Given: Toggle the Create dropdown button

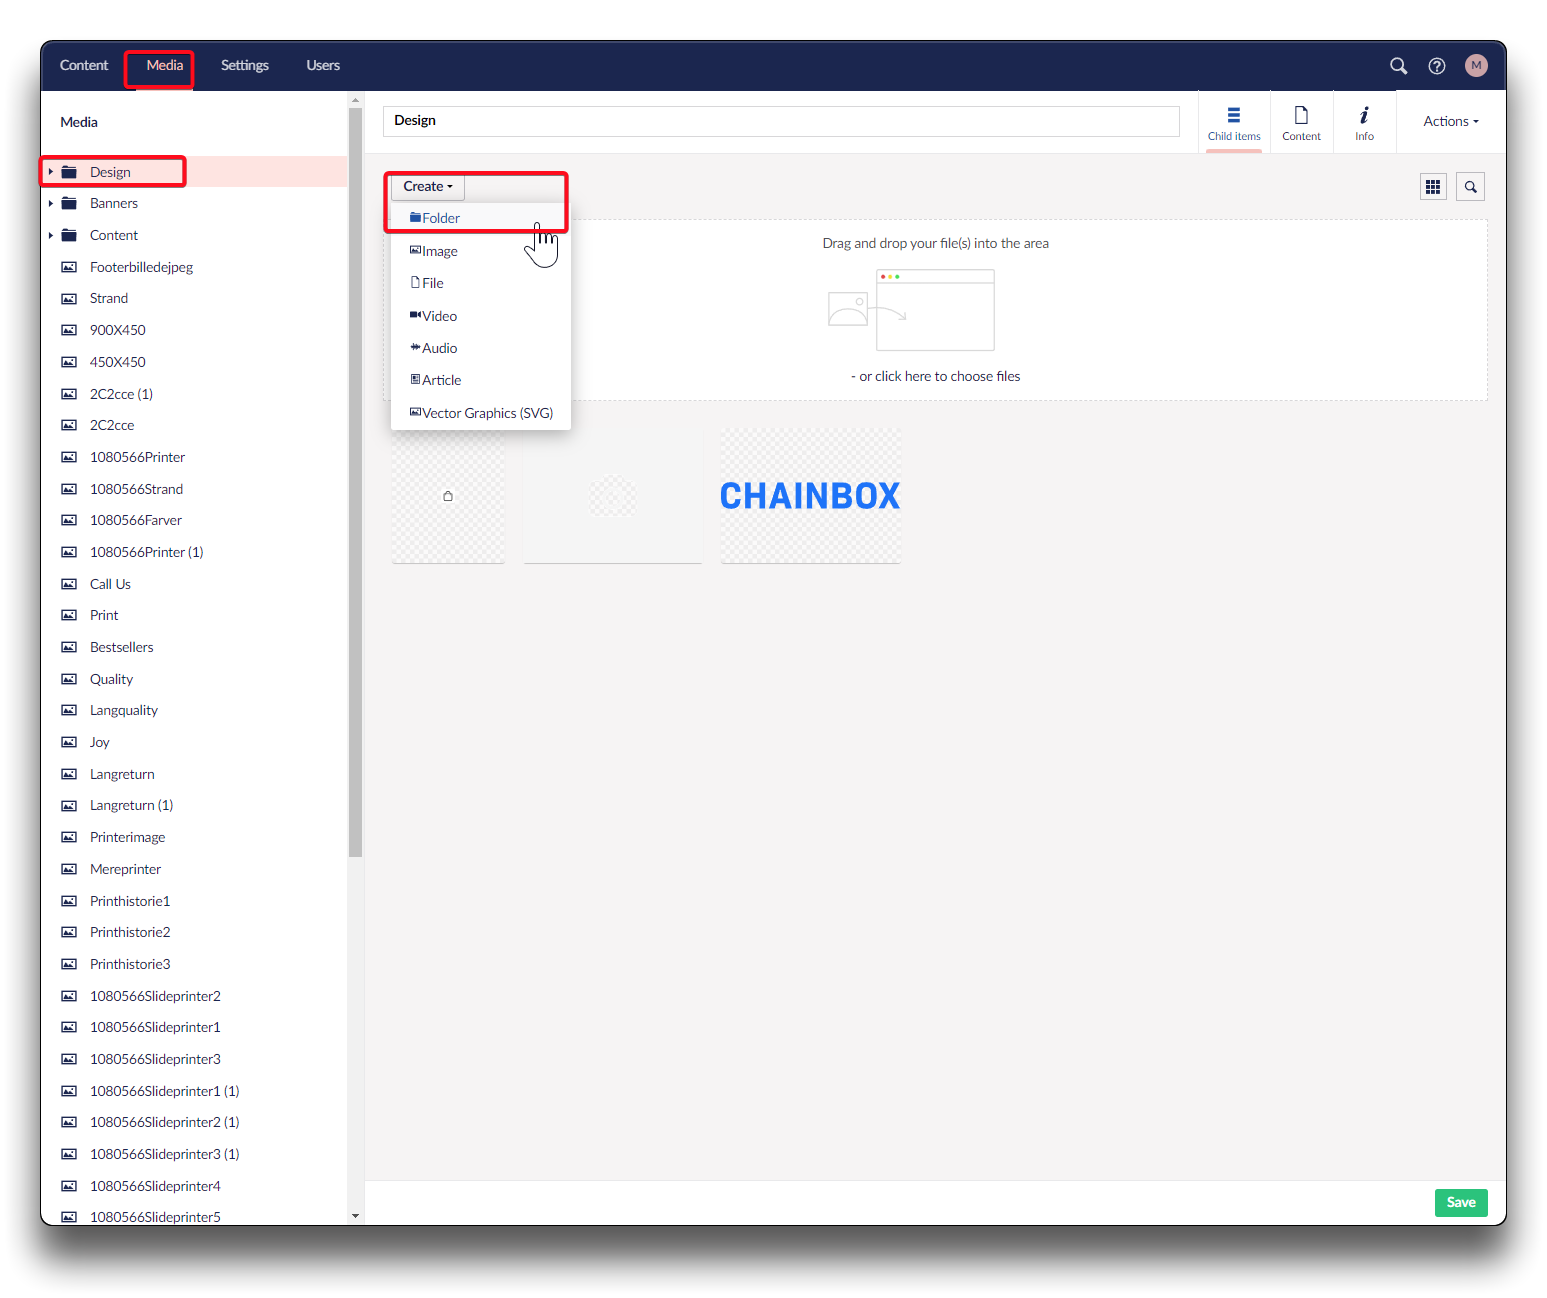Looking at the screenshot, I should point(428,187).
